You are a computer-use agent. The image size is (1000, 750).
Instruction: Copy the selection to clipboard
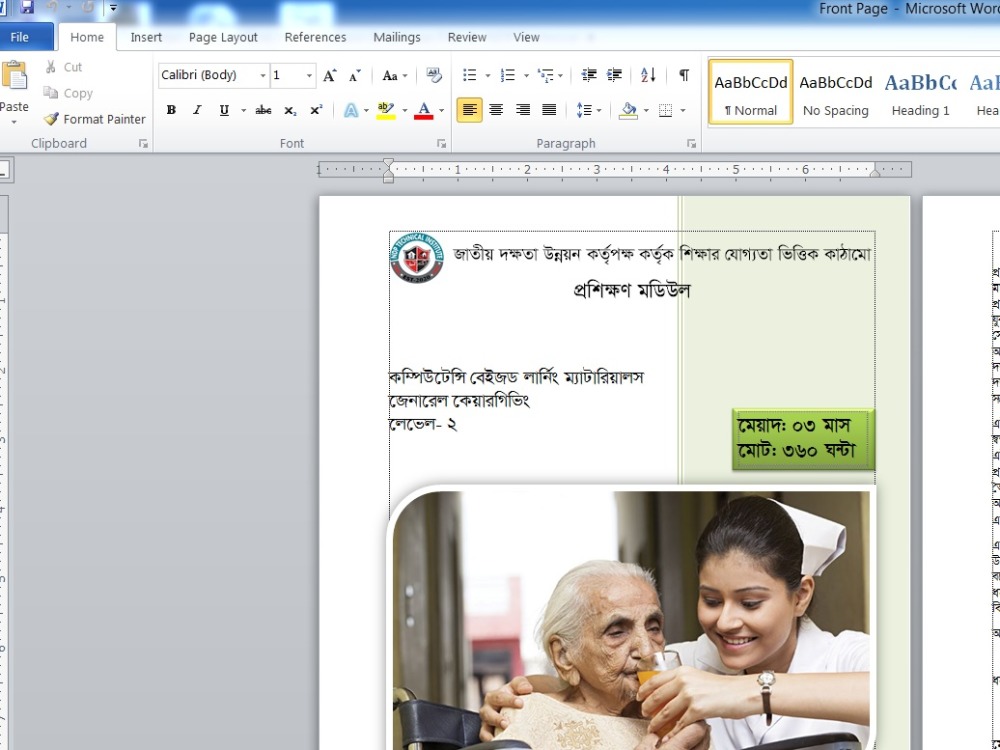coord(68,93)
